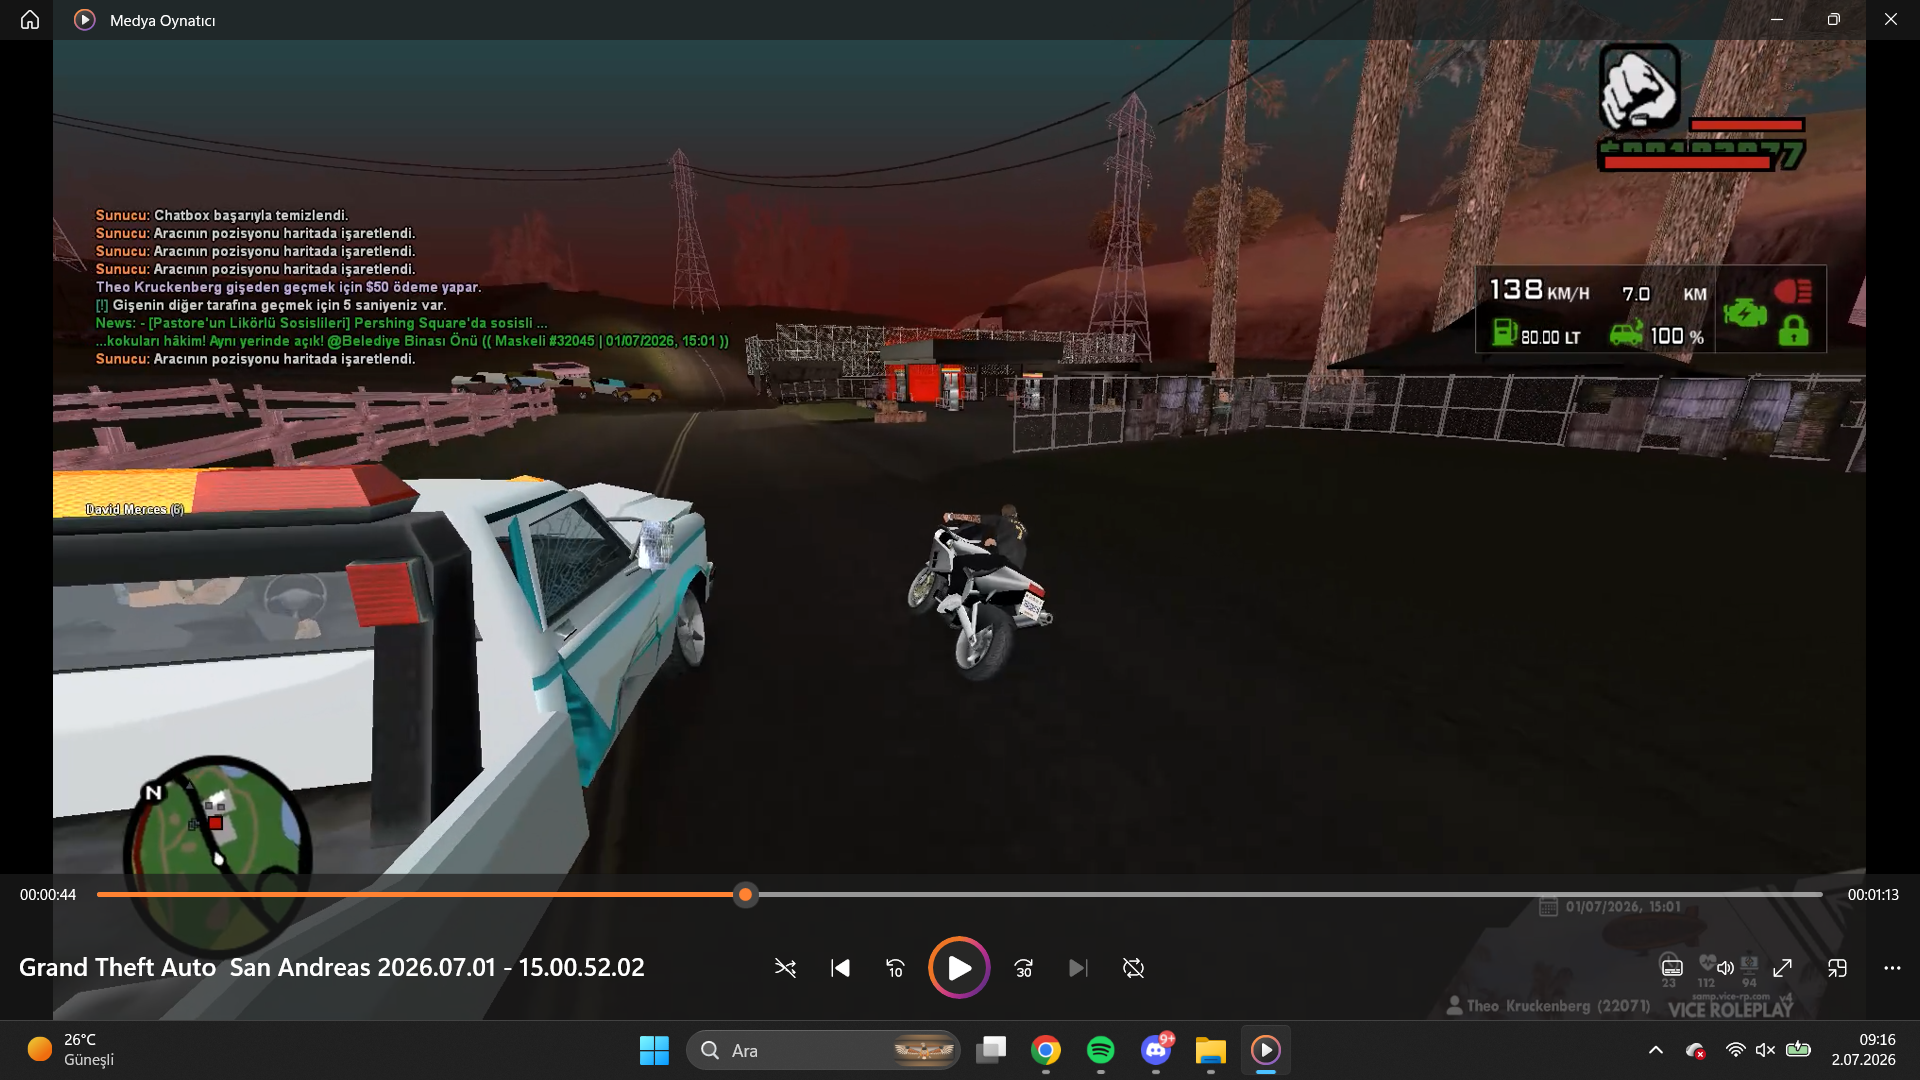This screenshot has height=1080, width=1920.
Task: Toggle repeat mode
Action: click(1133, 968)
